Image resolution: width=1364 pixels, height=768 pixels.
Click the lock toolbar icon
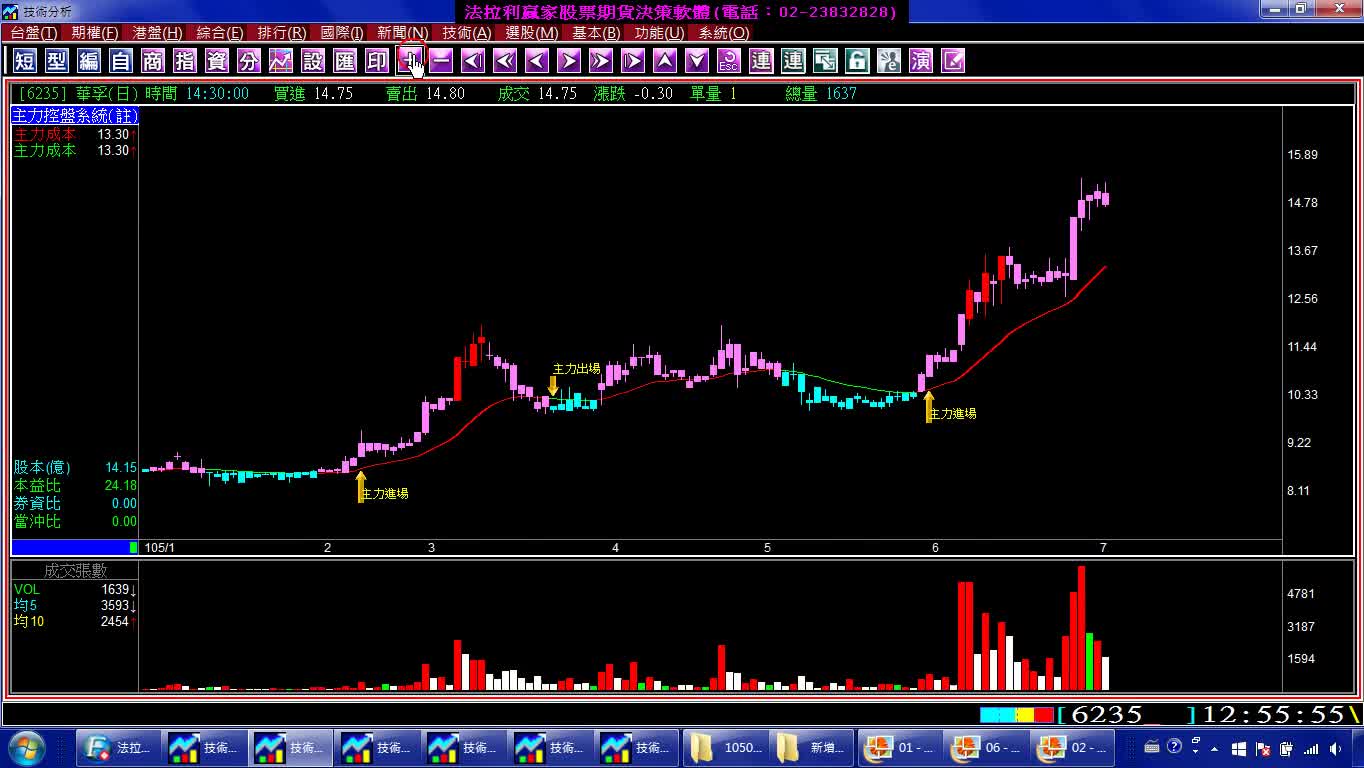pos(857,61)
